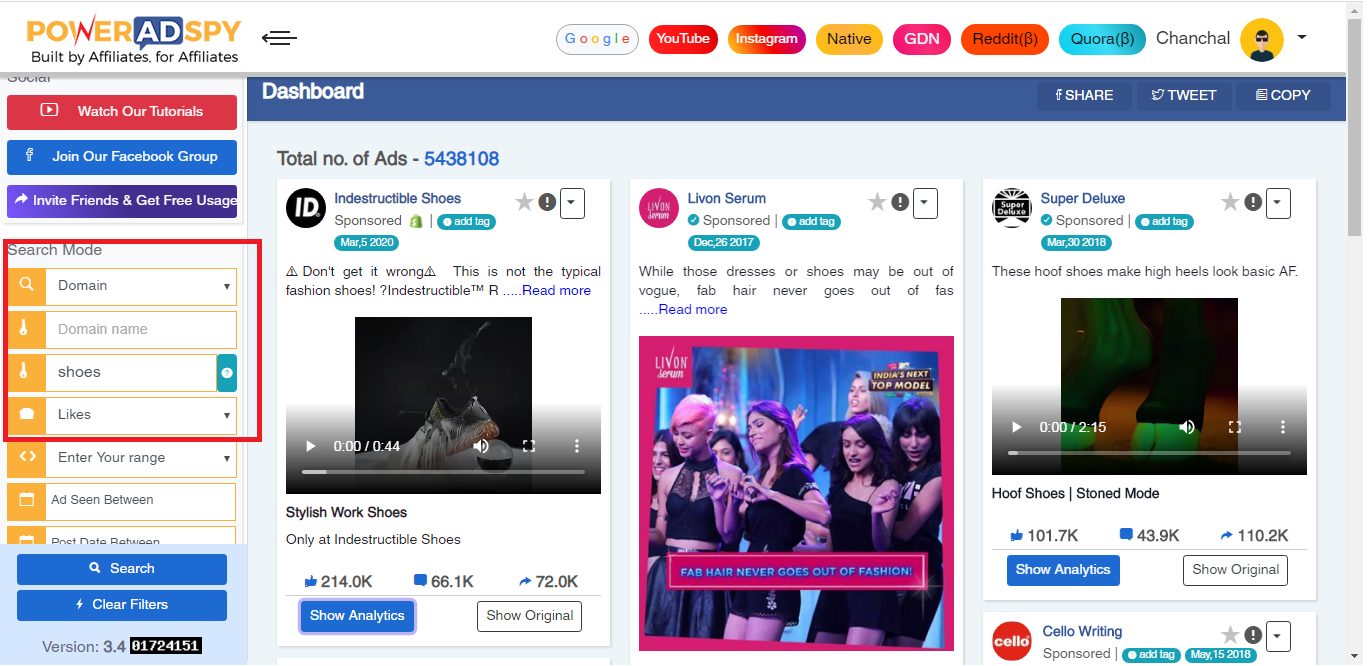Viewport: 1368px width, 666px height.
Task: Report Super Deluxe ad exclamation icon
Action: point(1253,203)
